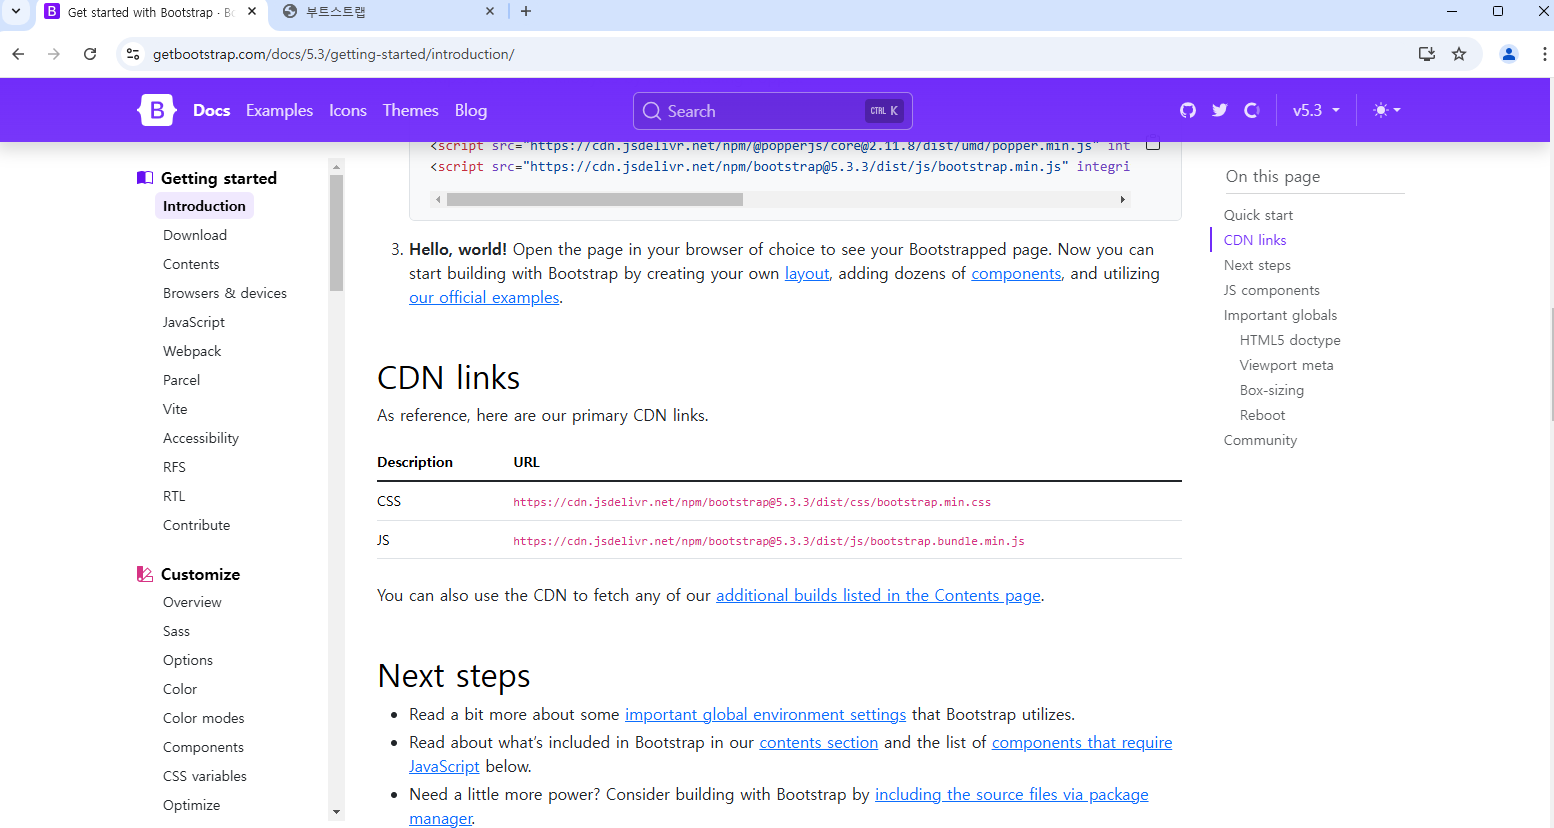This screenshot has height=828, width=1554.
Task: Copy code snippet with clipboard icon
Action: [x=1153, y=146]
